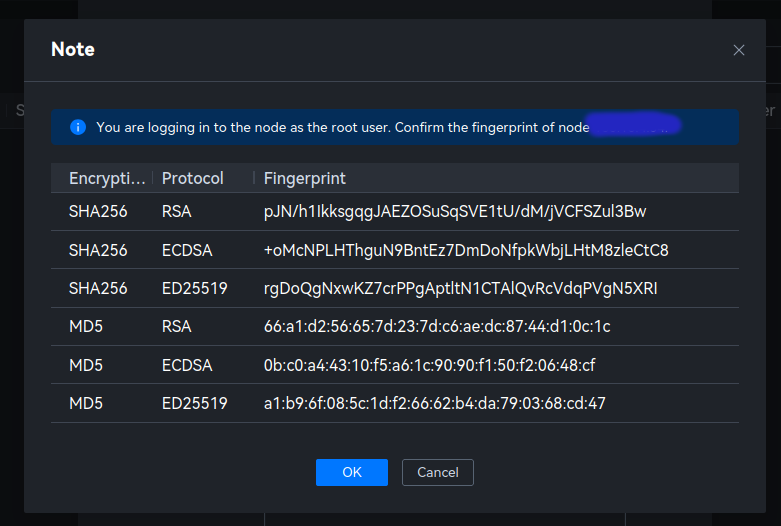Viewport: 781px width, 526px height.
Task: Click the root user login notice text
Action: point(340,127)
